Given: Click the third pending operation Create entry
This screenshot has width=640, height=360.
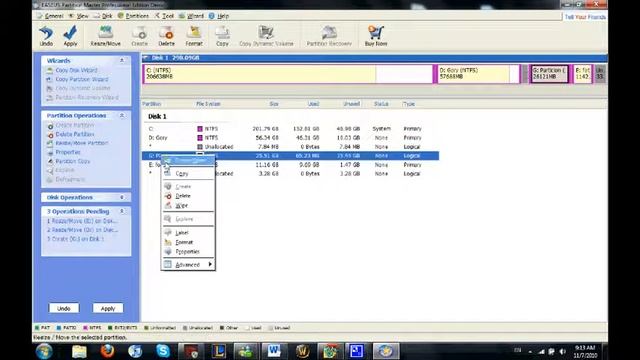Looking at the screenshot, I should (x=76, y=239).
